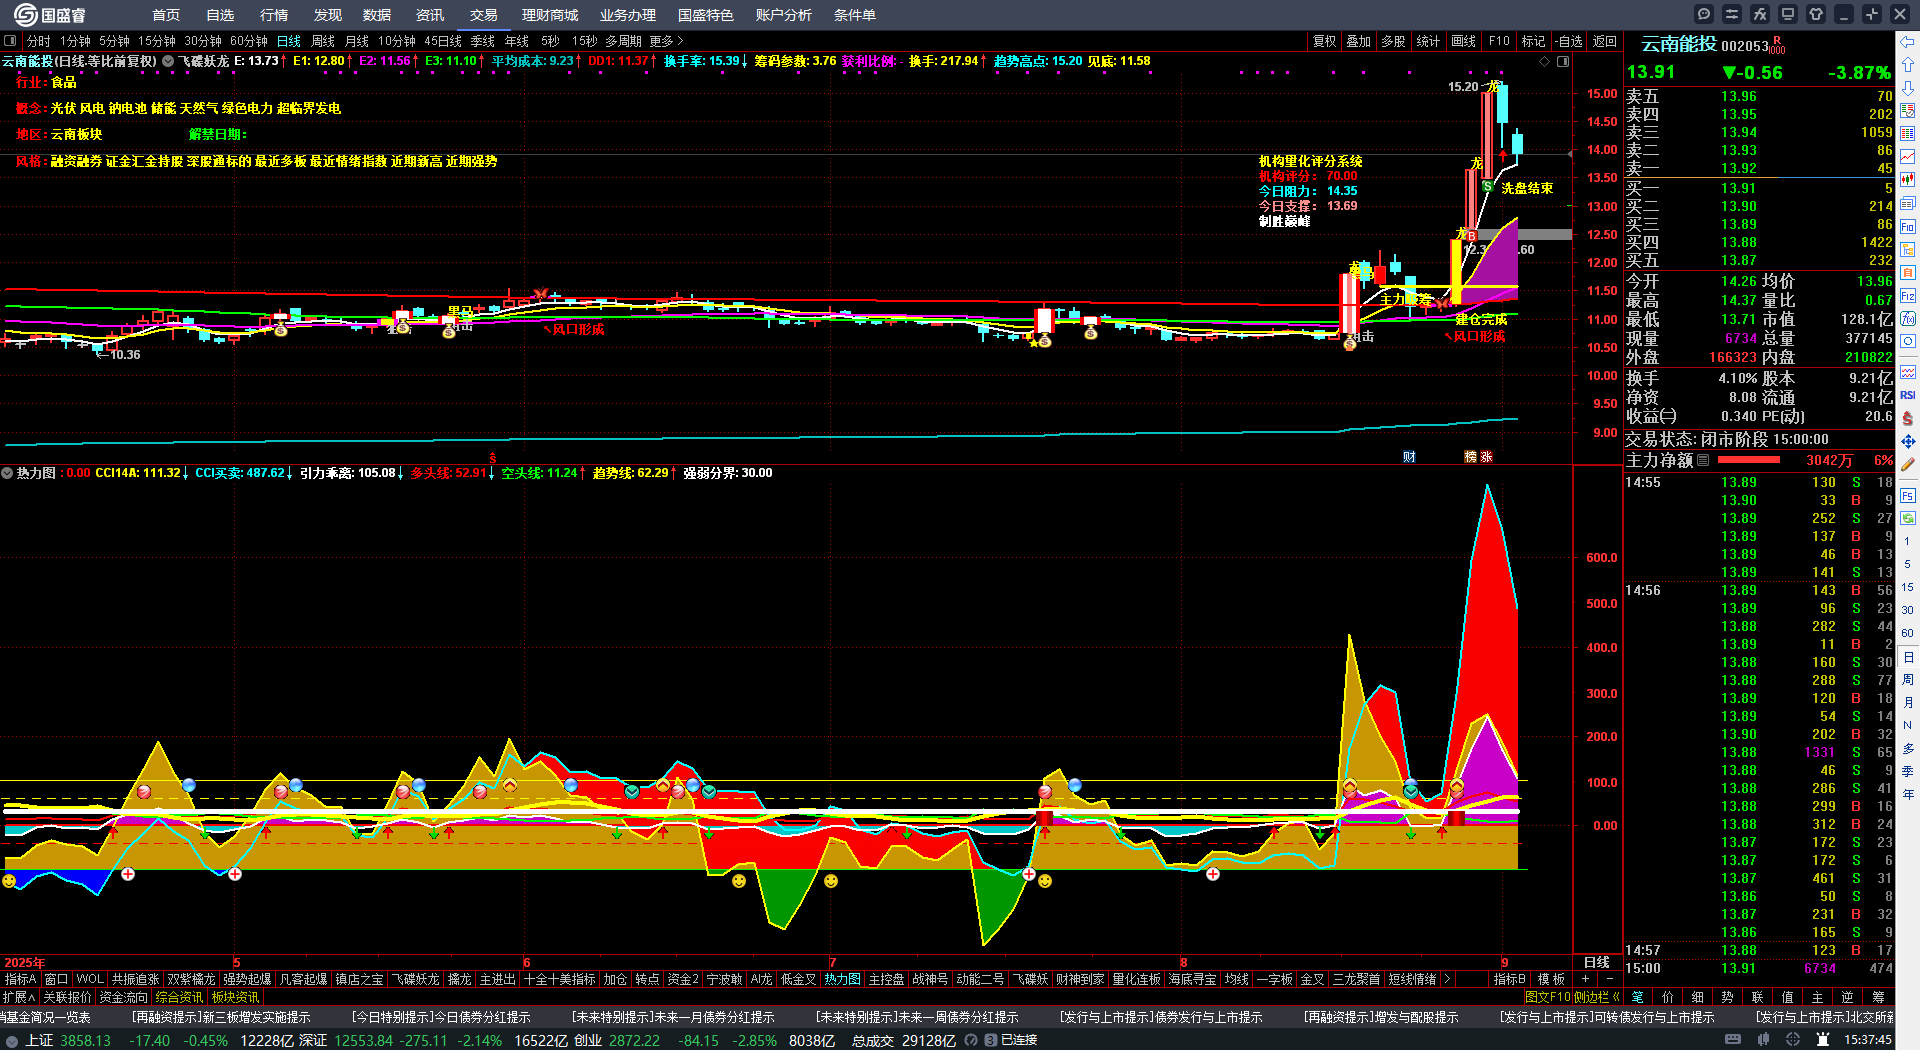This screenshot has width=1920, height=1050.
Task: Toggle the 筹 chip distribution view
Action: (x=1878, y=997)
